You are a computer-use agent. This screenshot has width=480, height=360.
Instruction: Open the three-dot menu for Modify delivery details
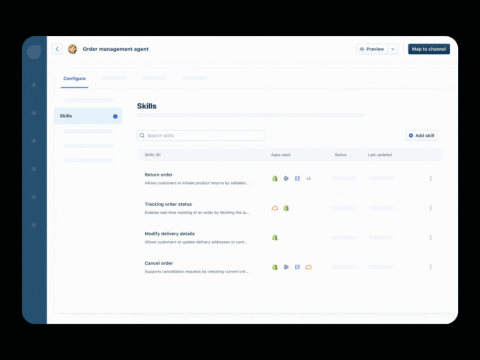(x=431, y=237)
